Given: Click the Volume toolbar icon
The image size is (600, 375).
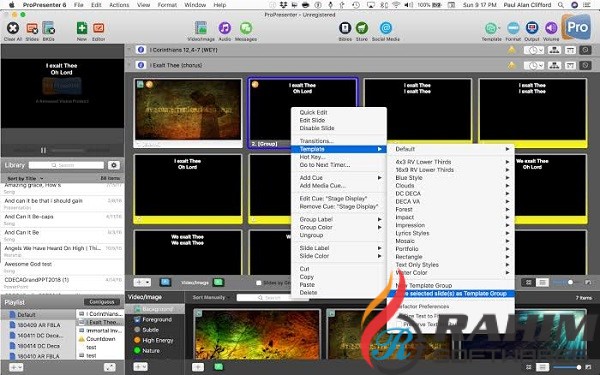Looking at the screenshot, I should pos(551,28).
